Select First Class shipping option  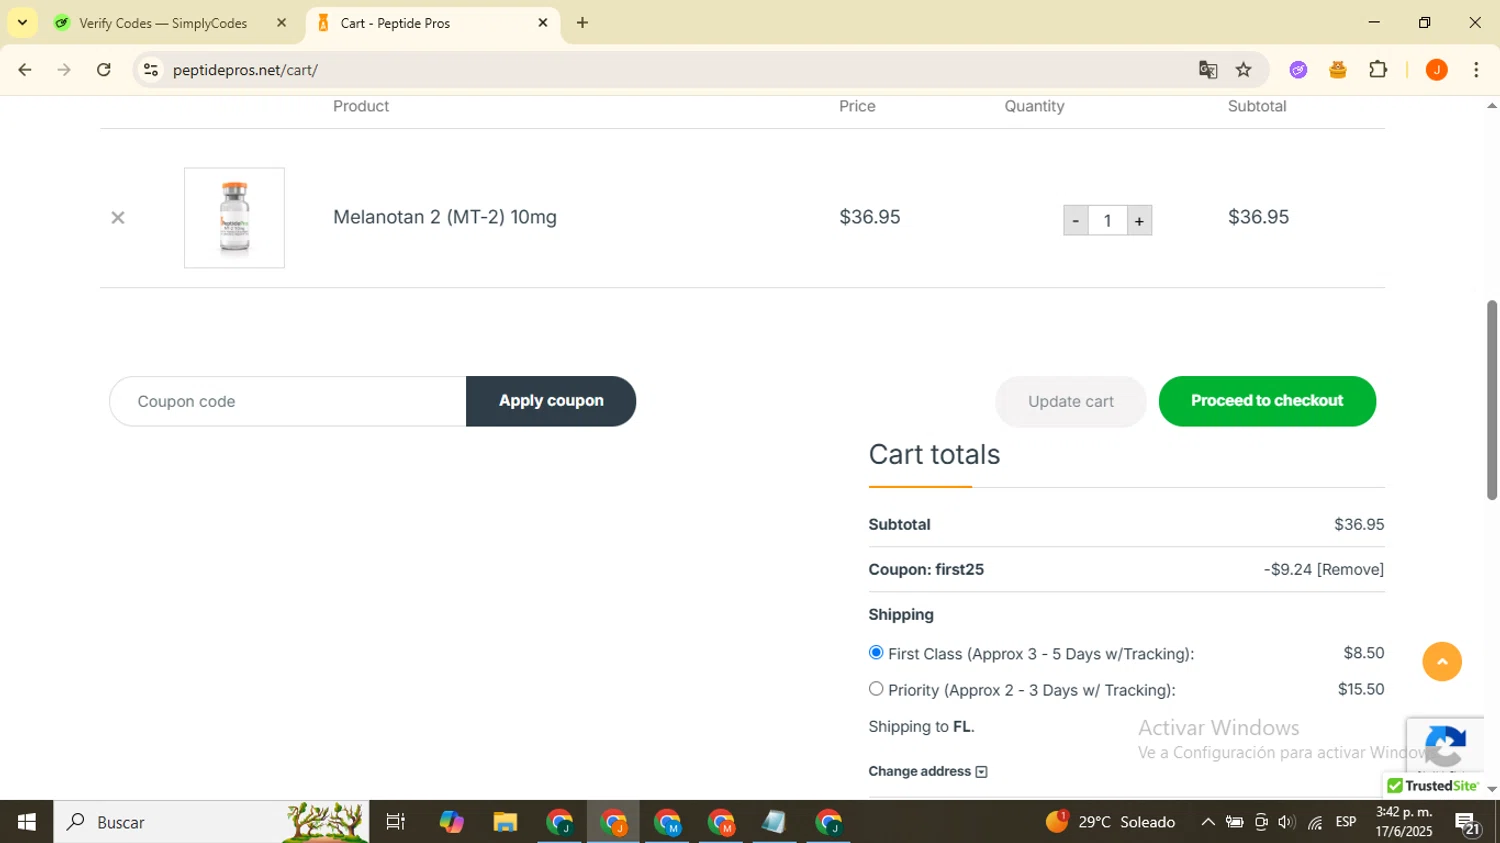pyautogui.click(x=876, y=652)
